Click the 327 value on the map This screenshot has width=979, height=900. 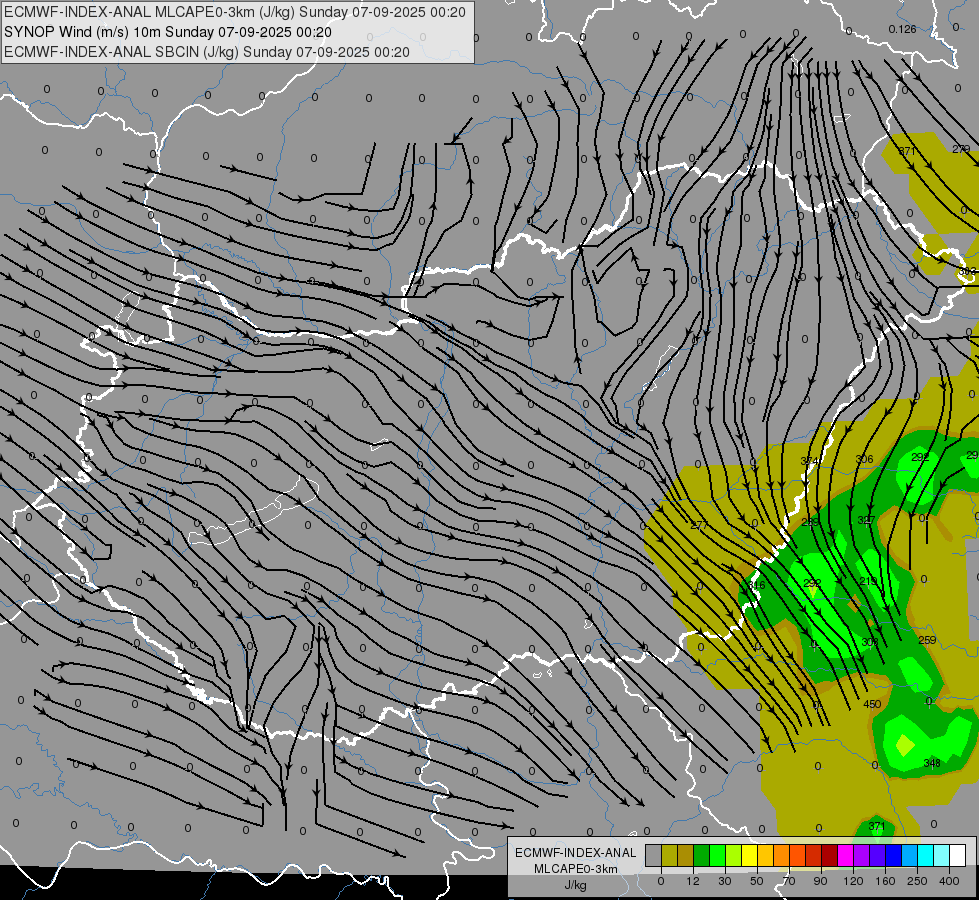[866, 520]
